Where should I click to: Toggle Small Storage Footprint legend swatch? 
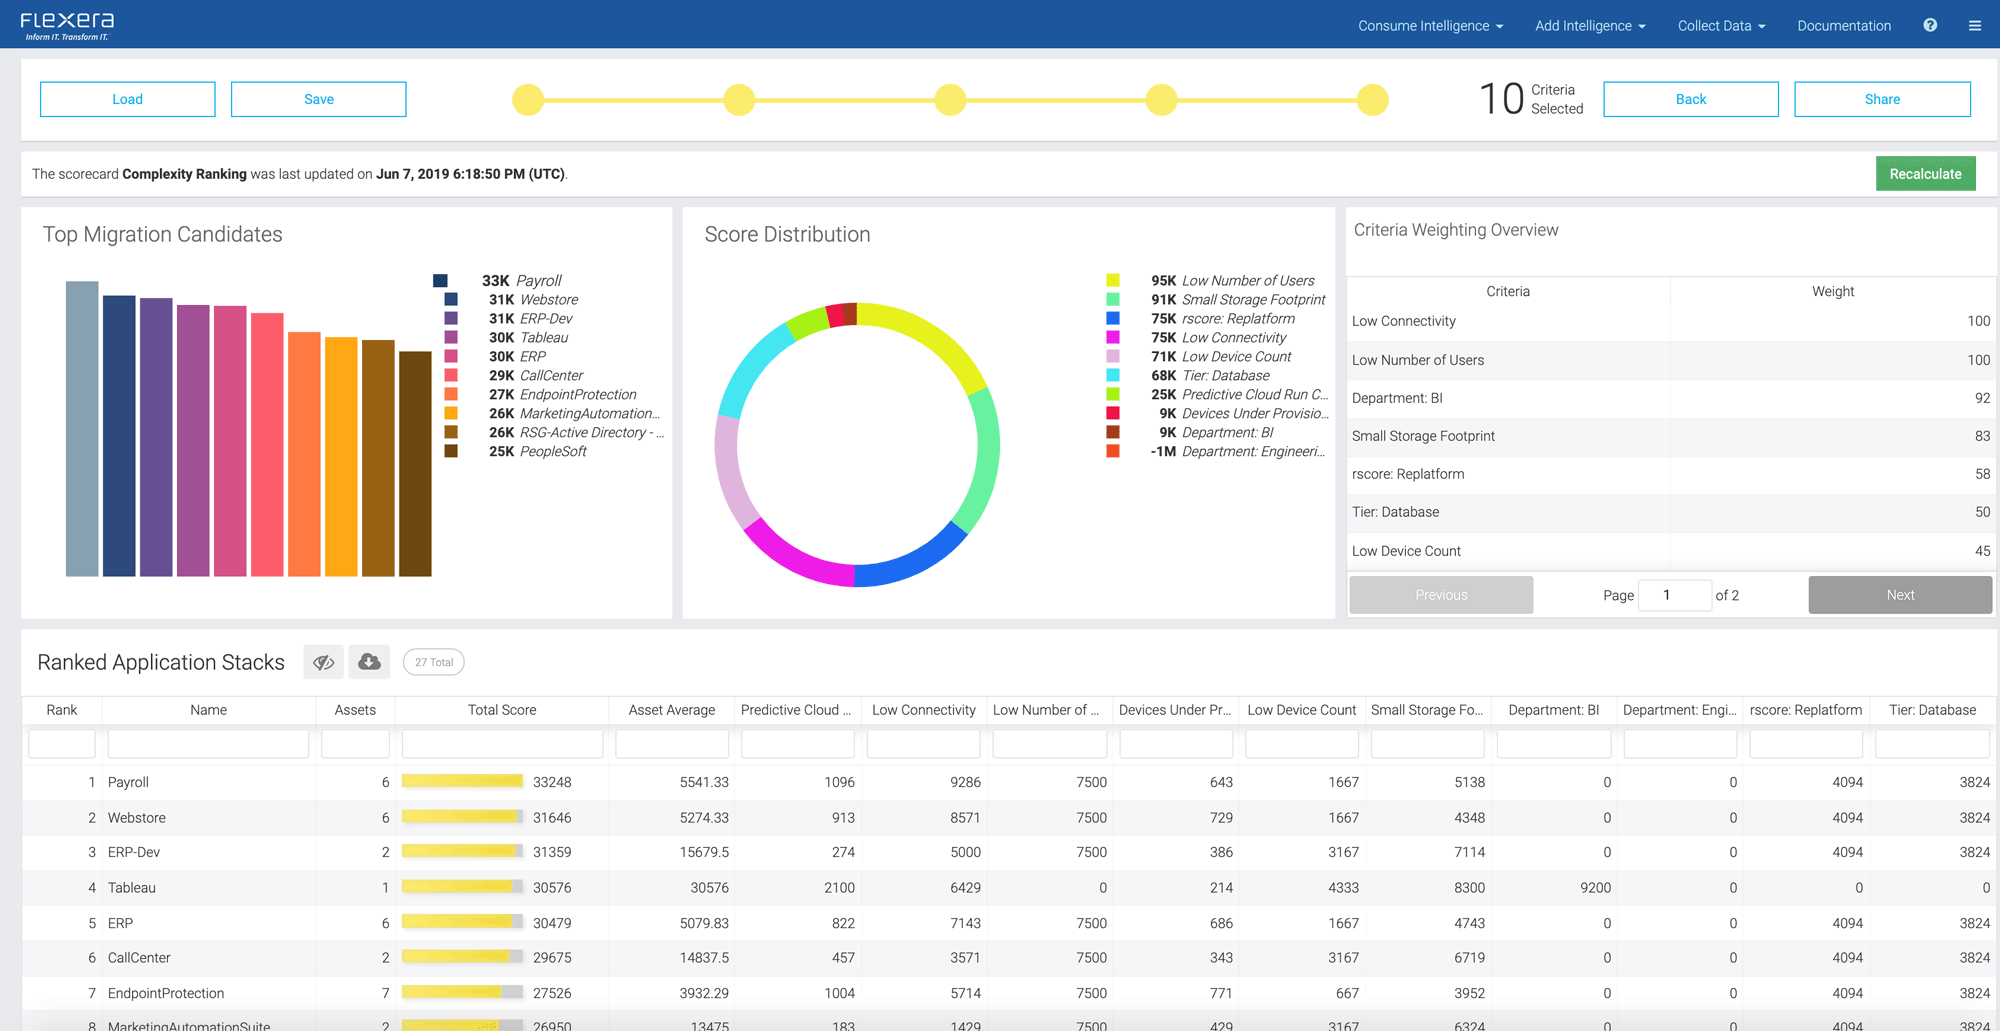[x=1112, y=300]
